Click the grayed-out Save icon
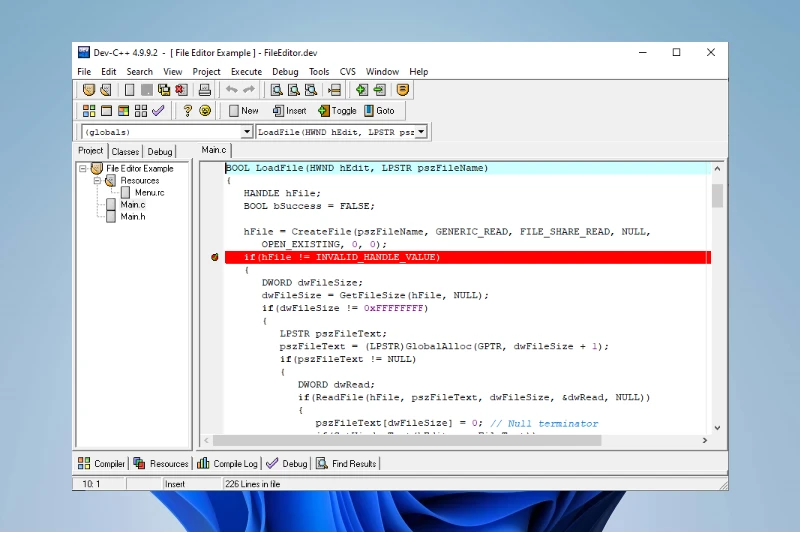 pos(146,90)
